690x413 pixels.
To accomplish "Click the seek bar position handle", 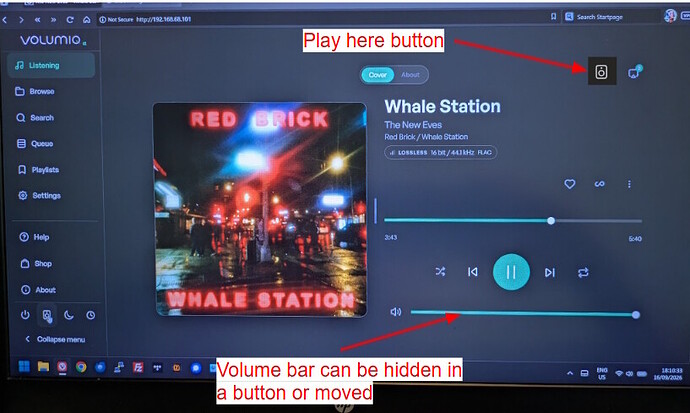I will point(551,221).
